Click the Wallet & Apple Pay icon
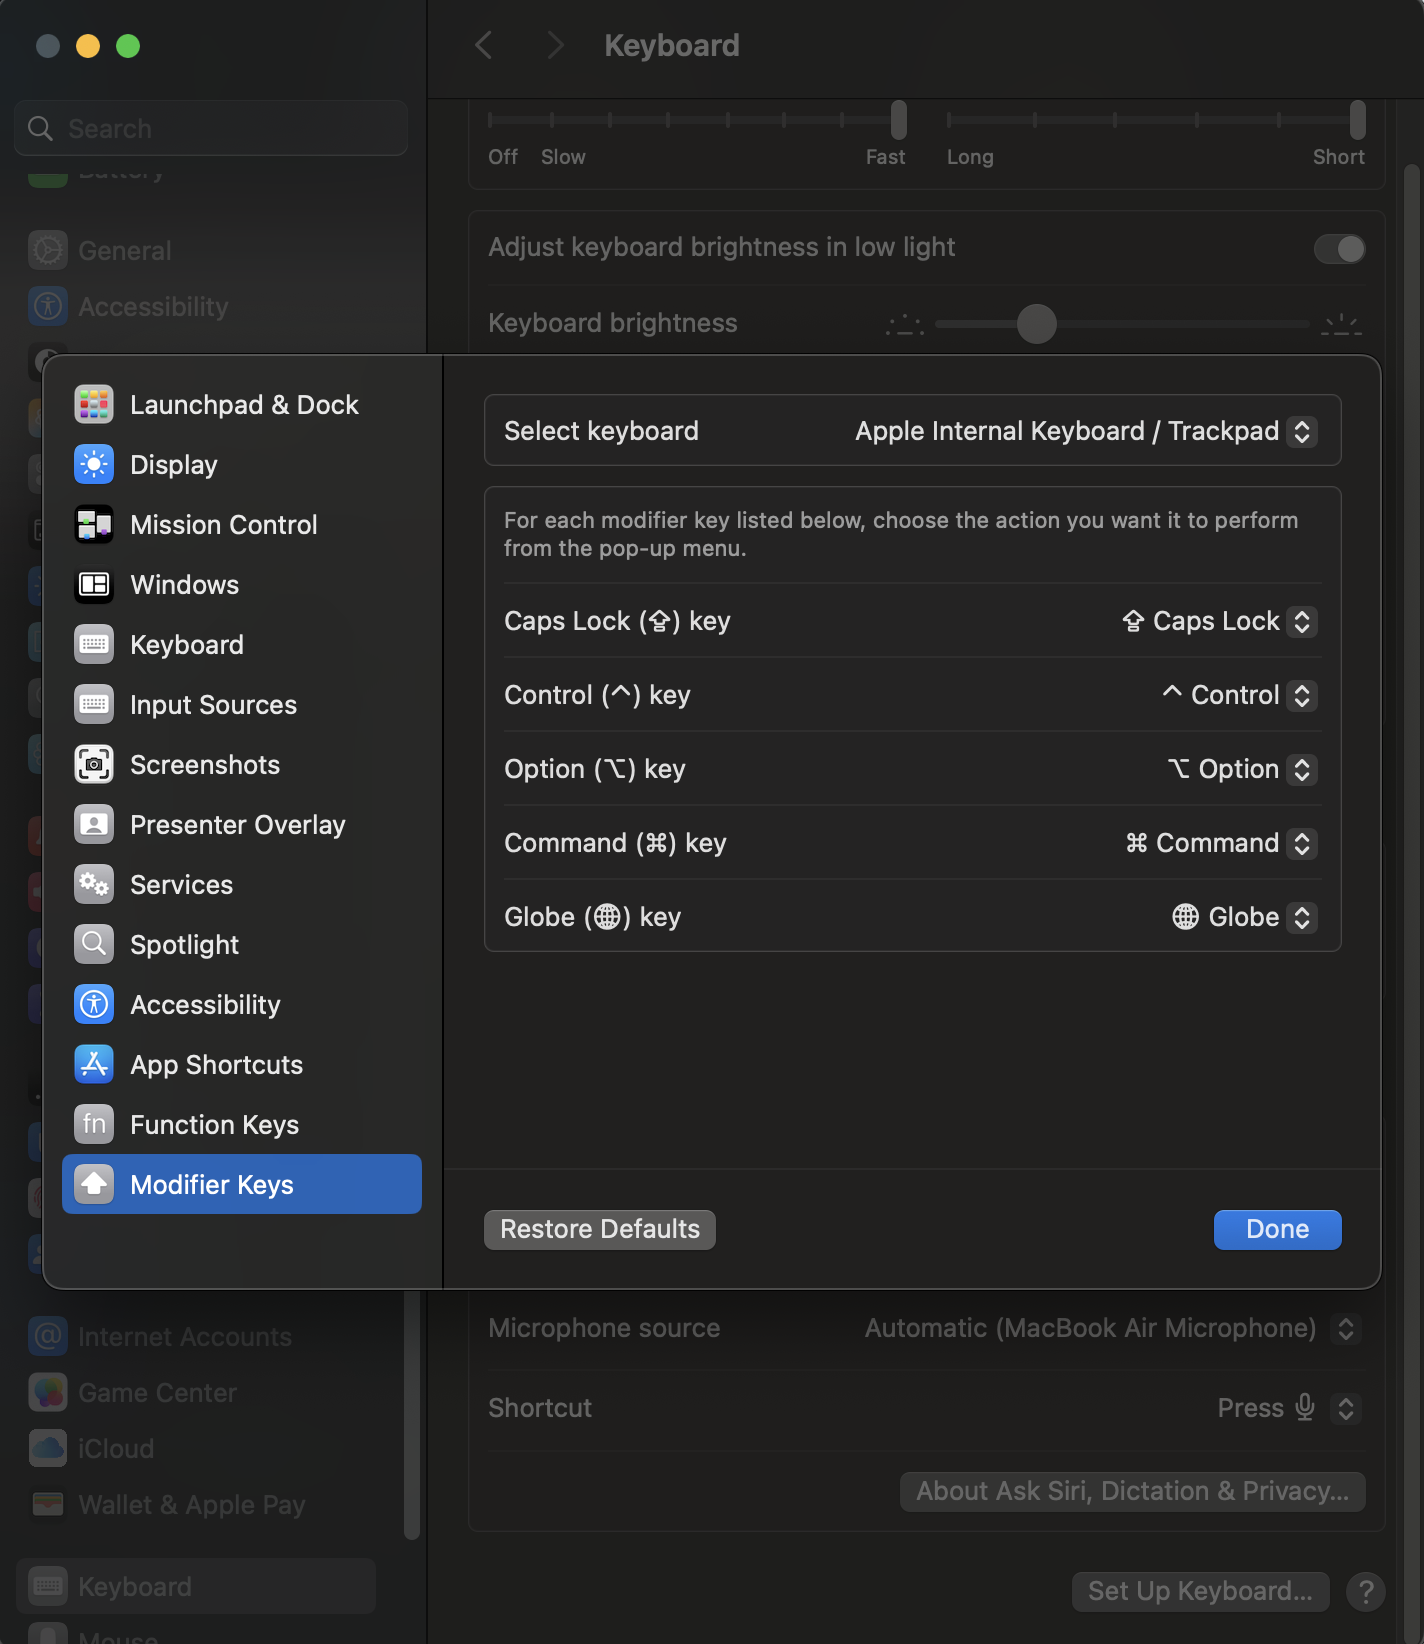This screenshot has height=1644, width=1424. pyautogui.click(x=48, y=1504)
